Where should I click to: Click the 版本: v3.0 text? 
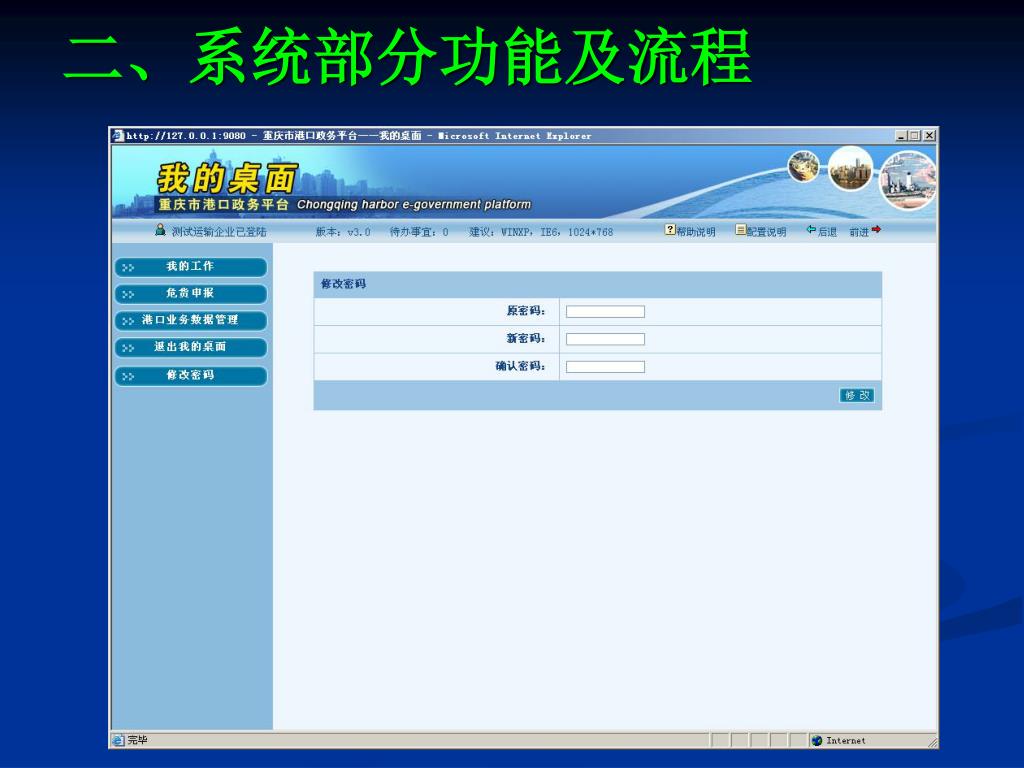343,232
